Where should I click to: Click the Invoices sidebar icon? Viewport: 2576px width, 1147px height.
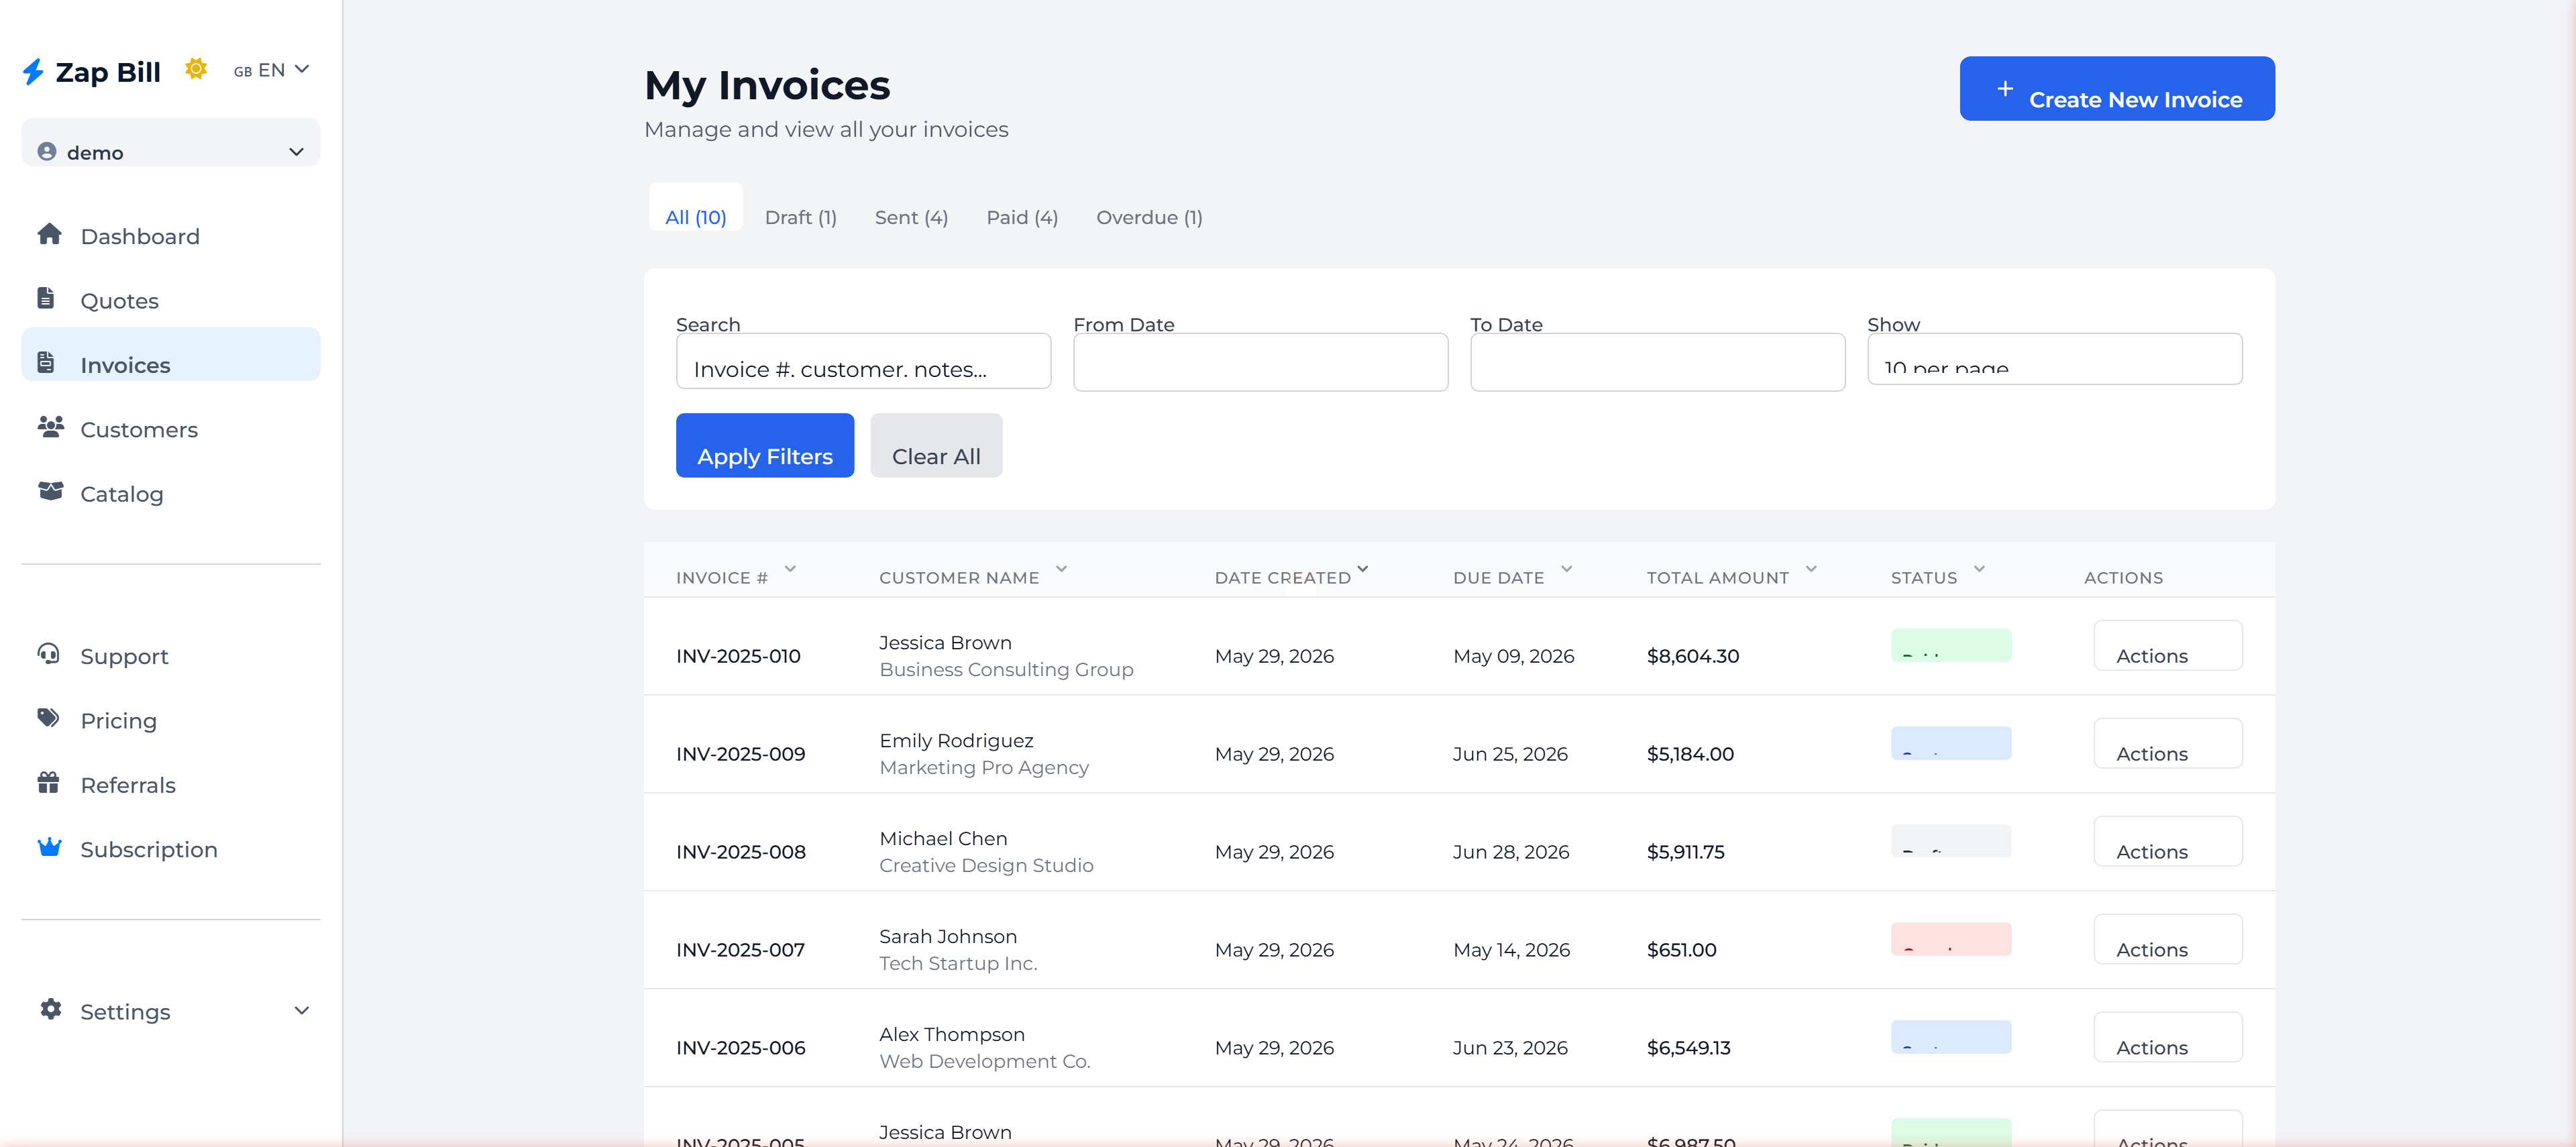point(46,362)
